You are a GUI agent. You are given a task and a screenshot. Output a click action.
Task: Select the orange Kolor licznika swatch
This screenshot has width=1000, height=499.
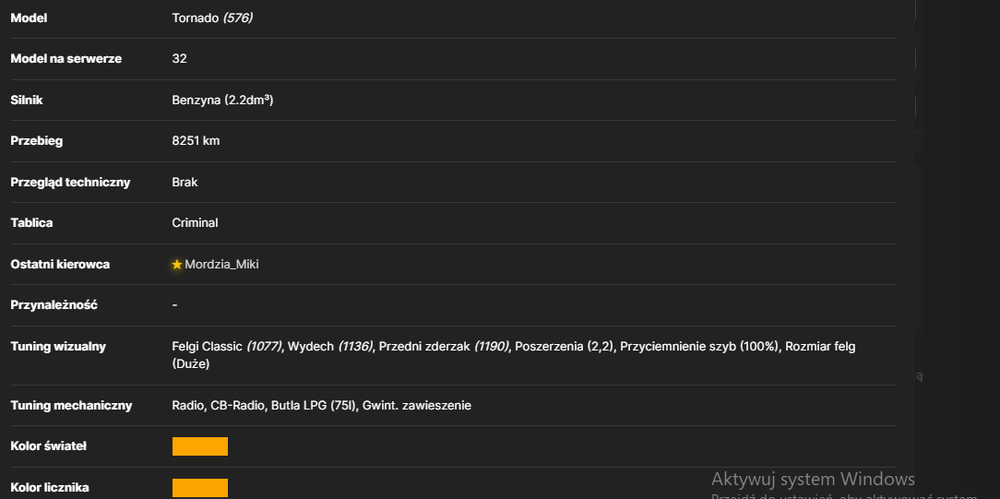[x=200, y=488]
